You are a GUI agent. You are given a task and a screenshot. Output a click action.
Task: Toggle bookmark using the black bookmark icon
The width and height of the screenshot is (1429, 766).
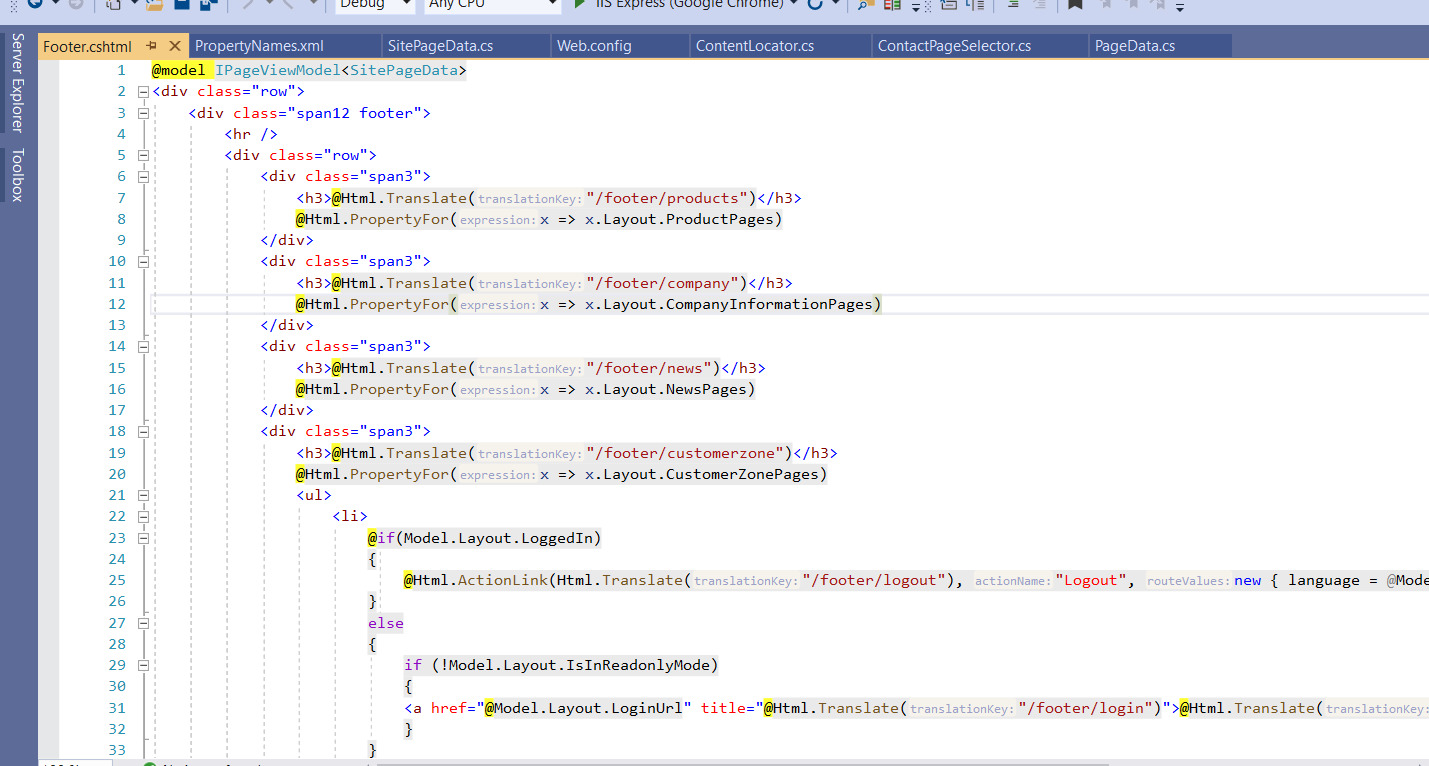tap(1075, 5)
